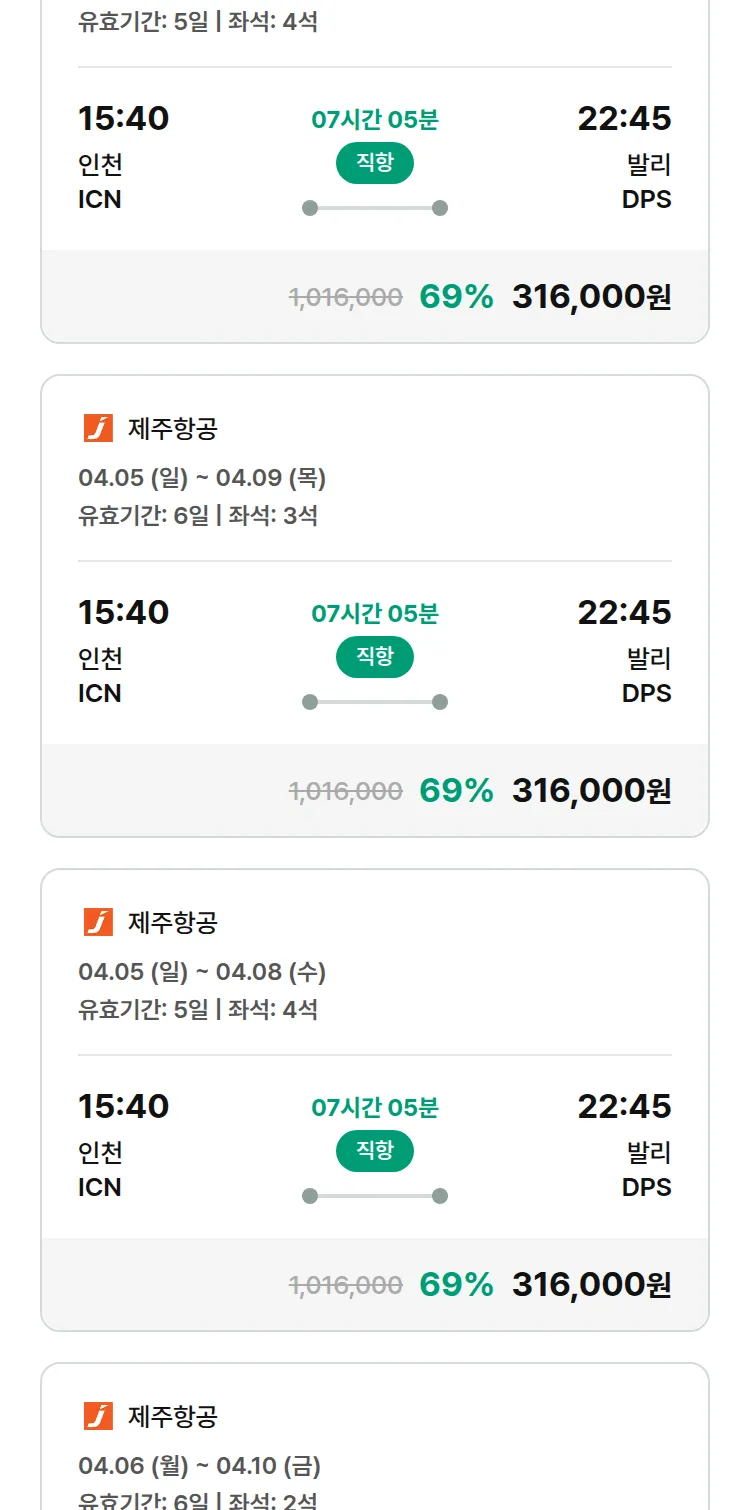Tap the 69% discount label on 04.05~04.09 flight
This screenshot has width=750, height=1510.
coord(456,791)
